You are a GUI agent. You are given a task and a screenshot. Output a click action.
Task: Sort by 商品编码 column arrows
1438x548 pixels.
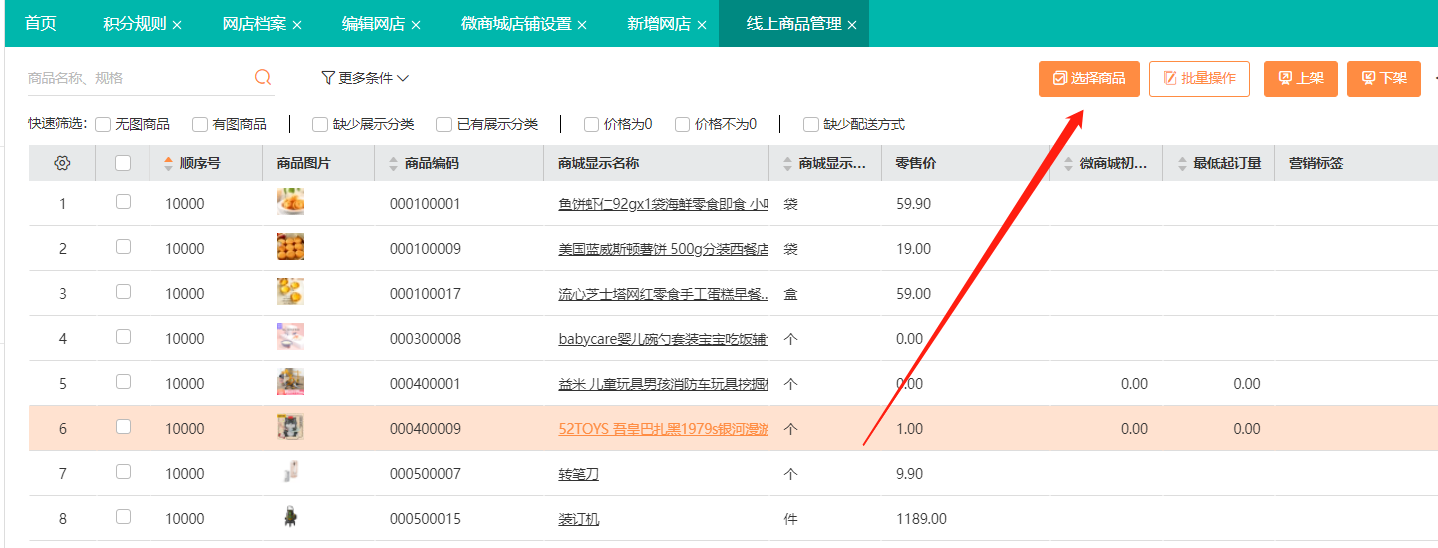point(393,163)
